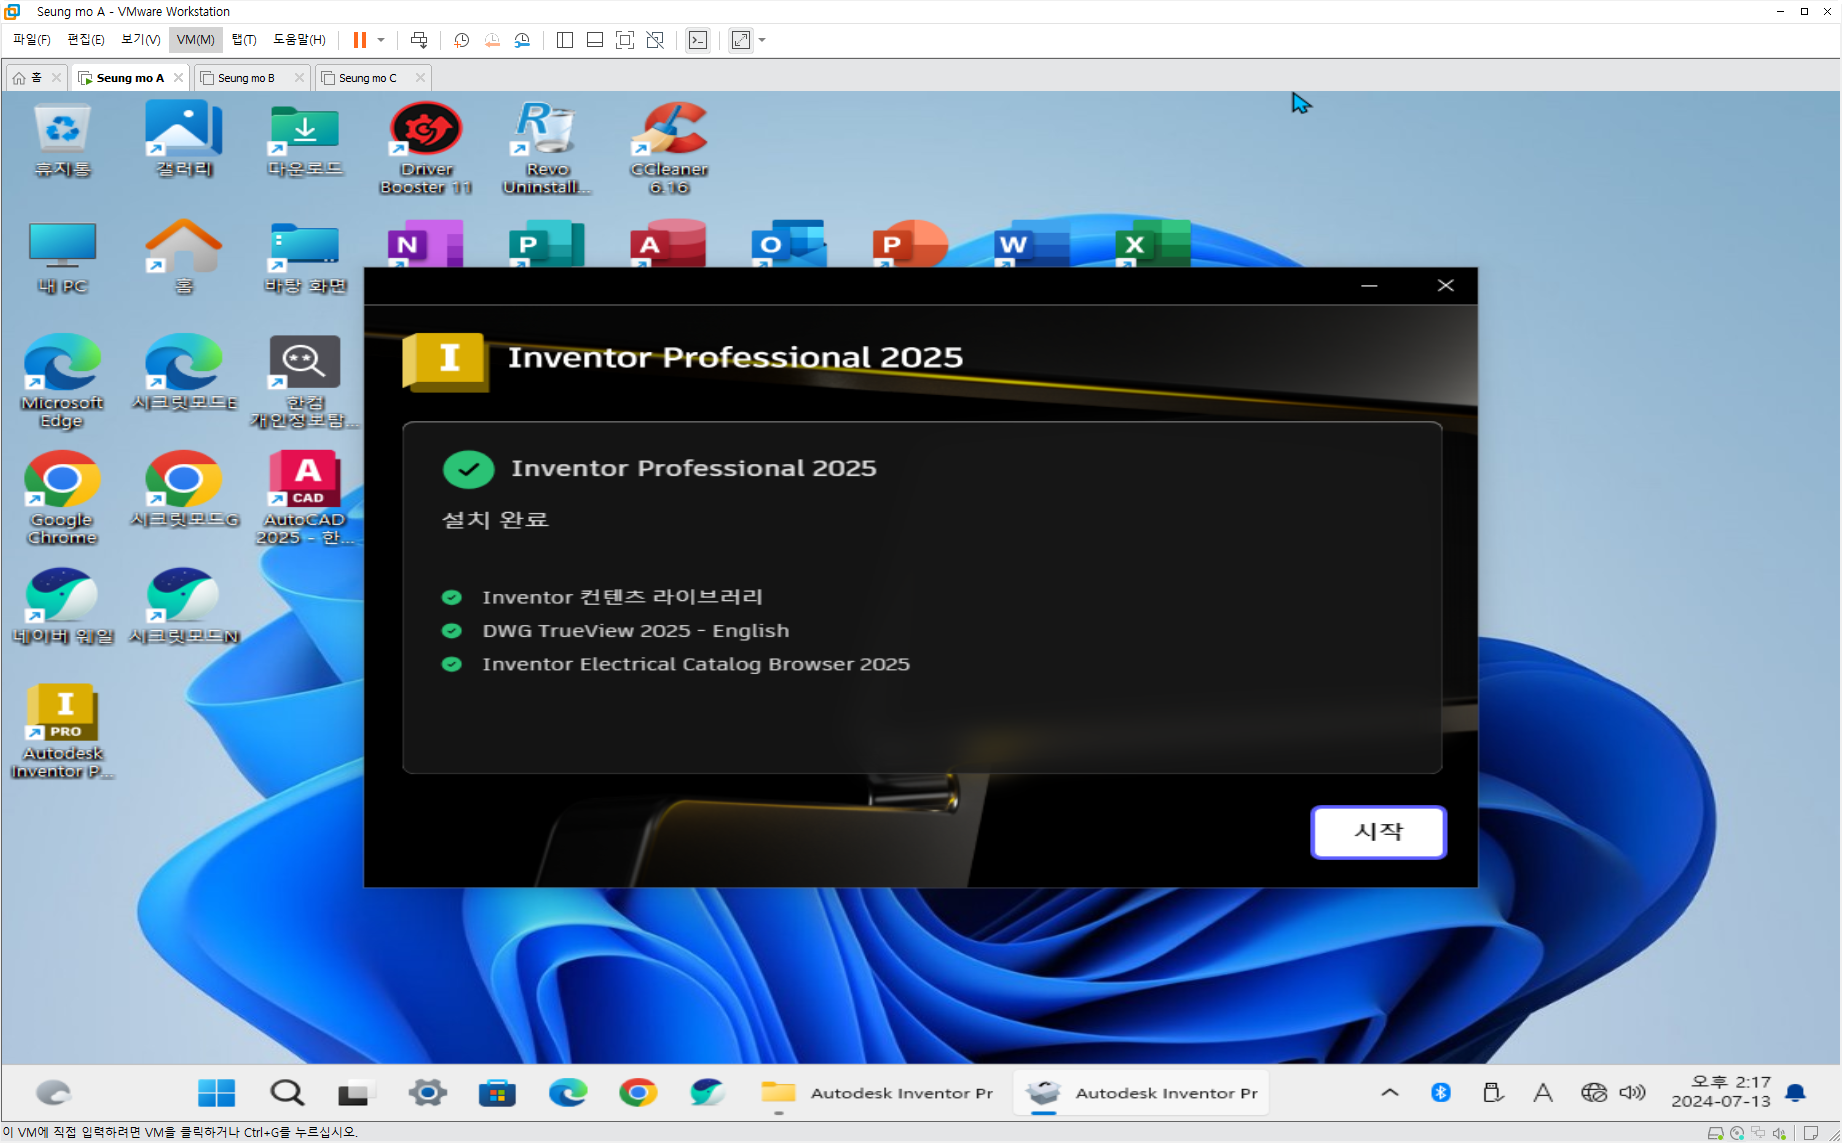Select the Driver Booster 11 desktop icon
Viewport: 1842px width, 1143px height.
tap(426, 148)
